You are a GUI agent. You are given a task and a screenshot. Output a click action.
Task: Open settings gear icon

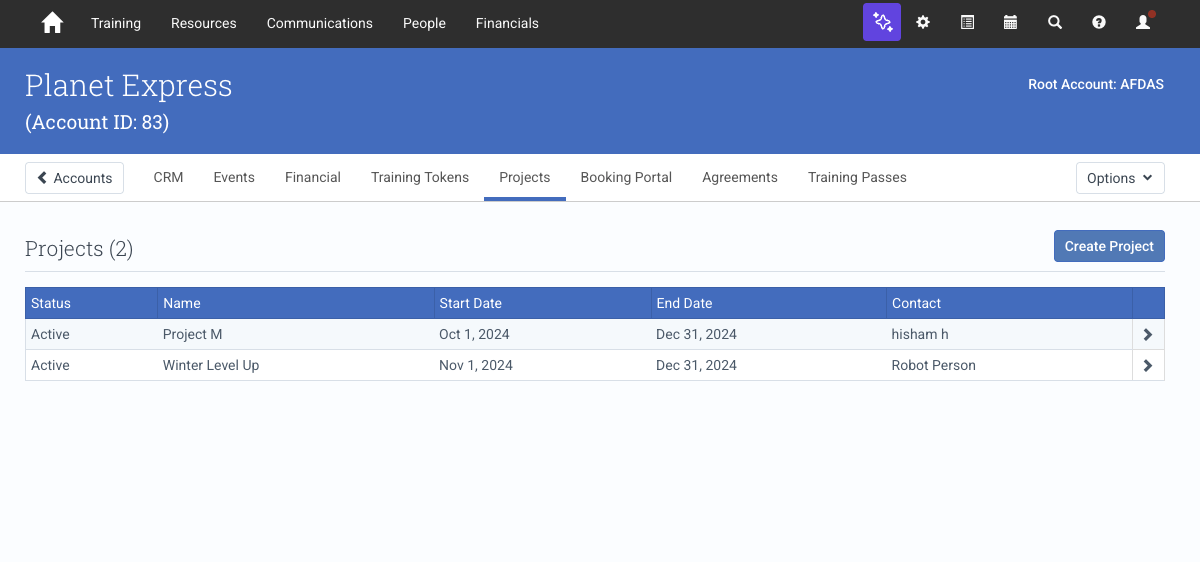(923, 22)
